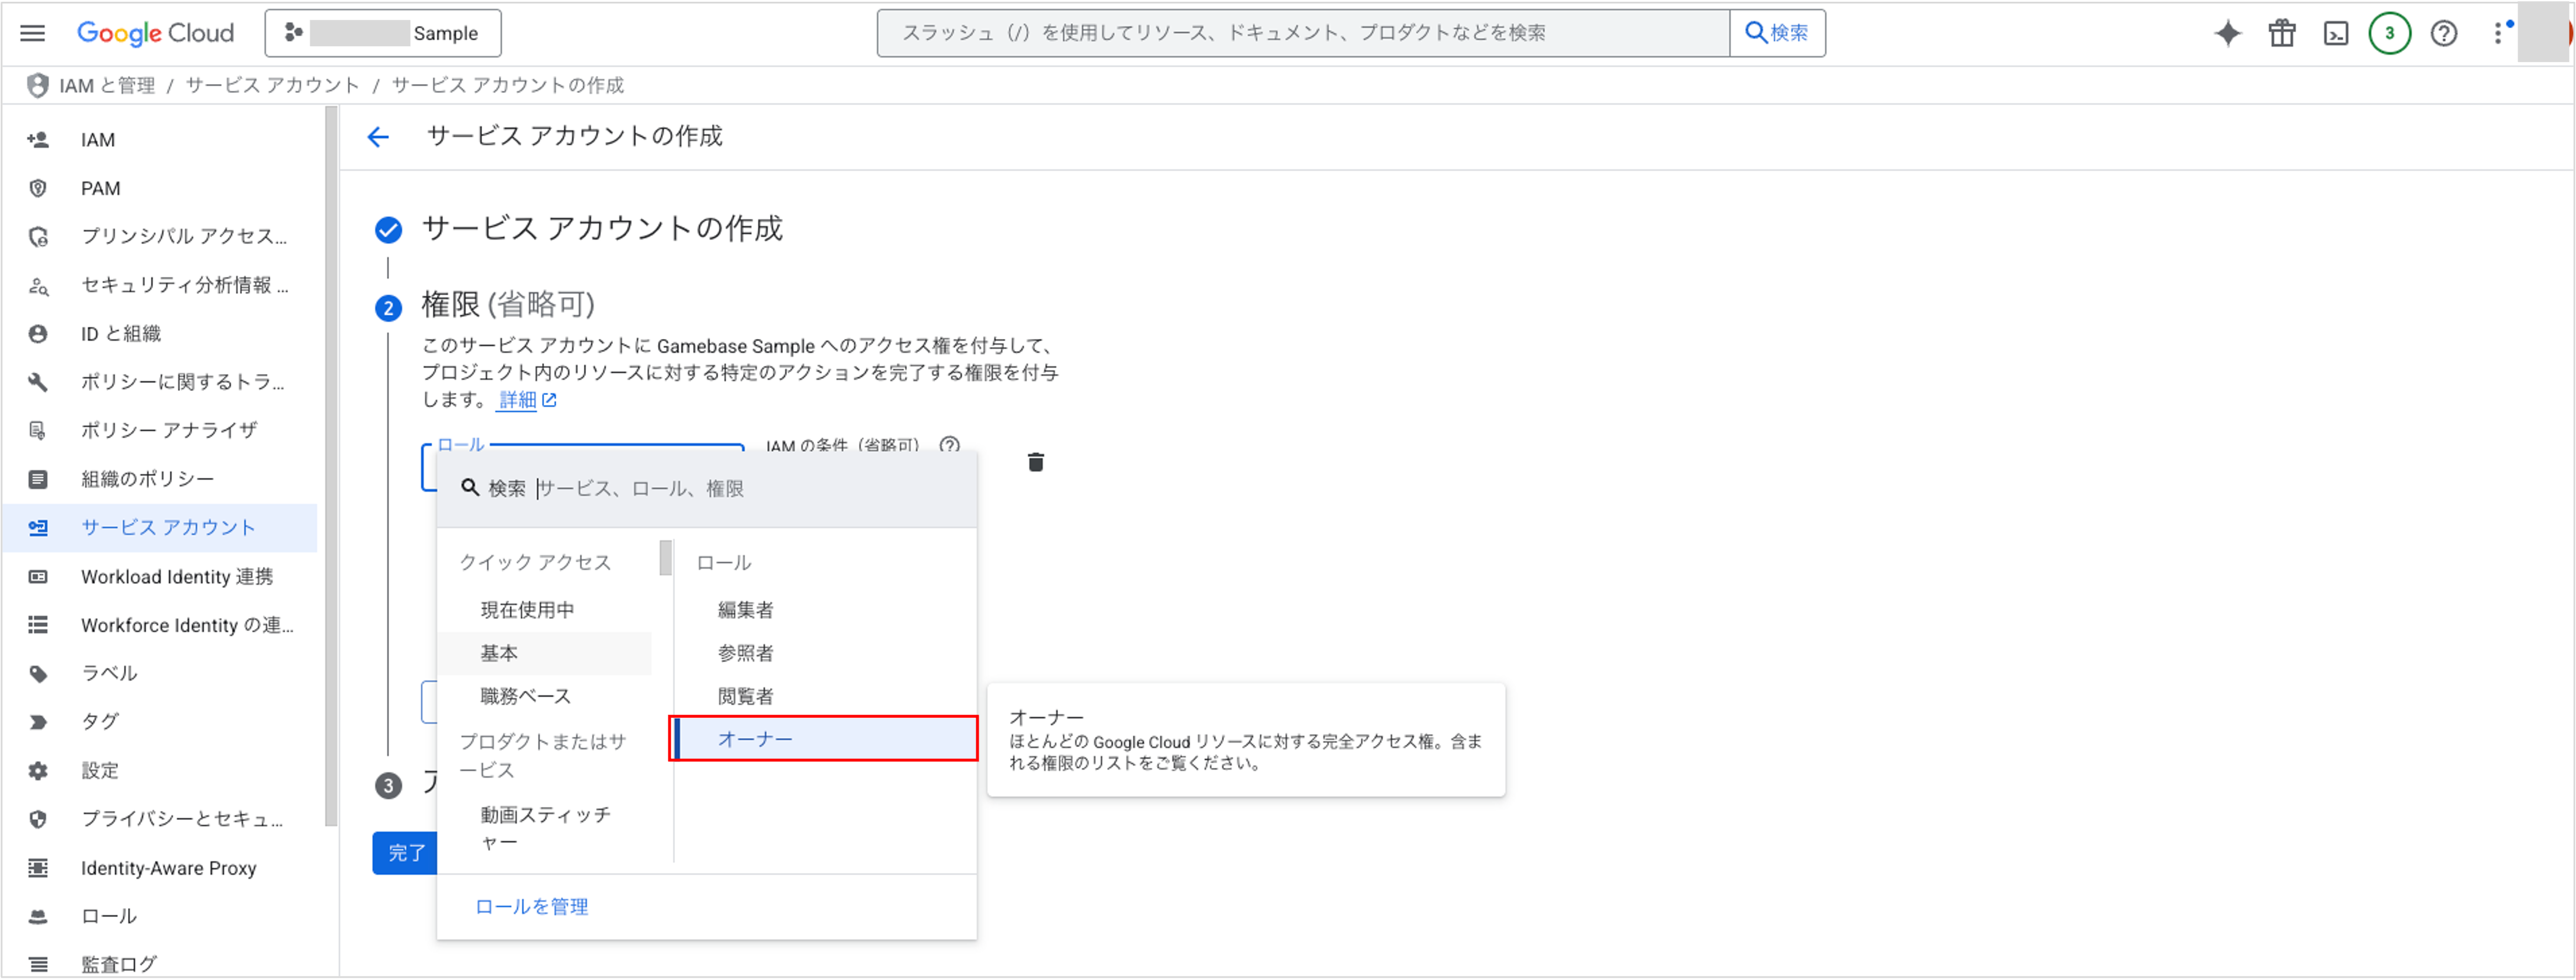Select 職務ベース category
The image size is (2576, 980).
point(545,696)
